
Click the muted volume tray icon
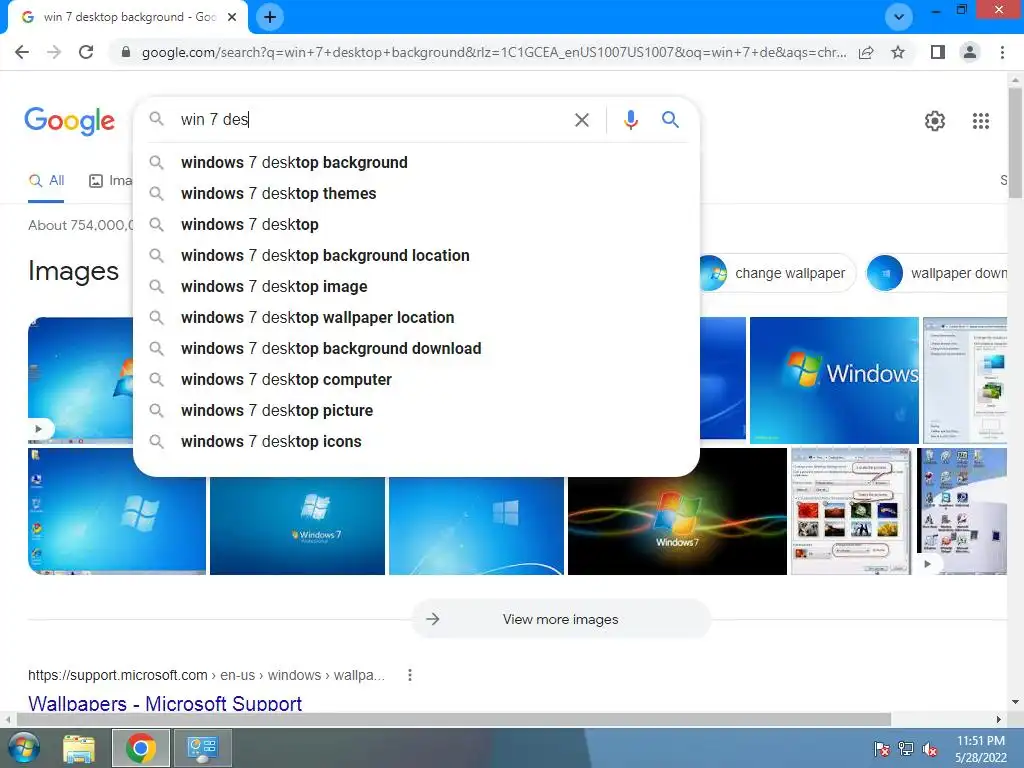pyautogui.click(x=930, y=749)
